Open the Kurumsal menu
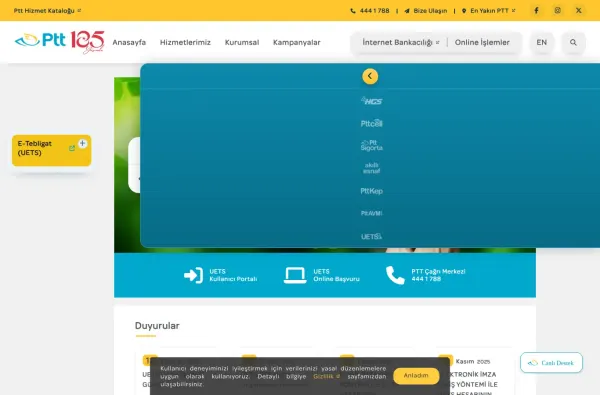Viewport: 600px width, 395px height. coord(242,42)
